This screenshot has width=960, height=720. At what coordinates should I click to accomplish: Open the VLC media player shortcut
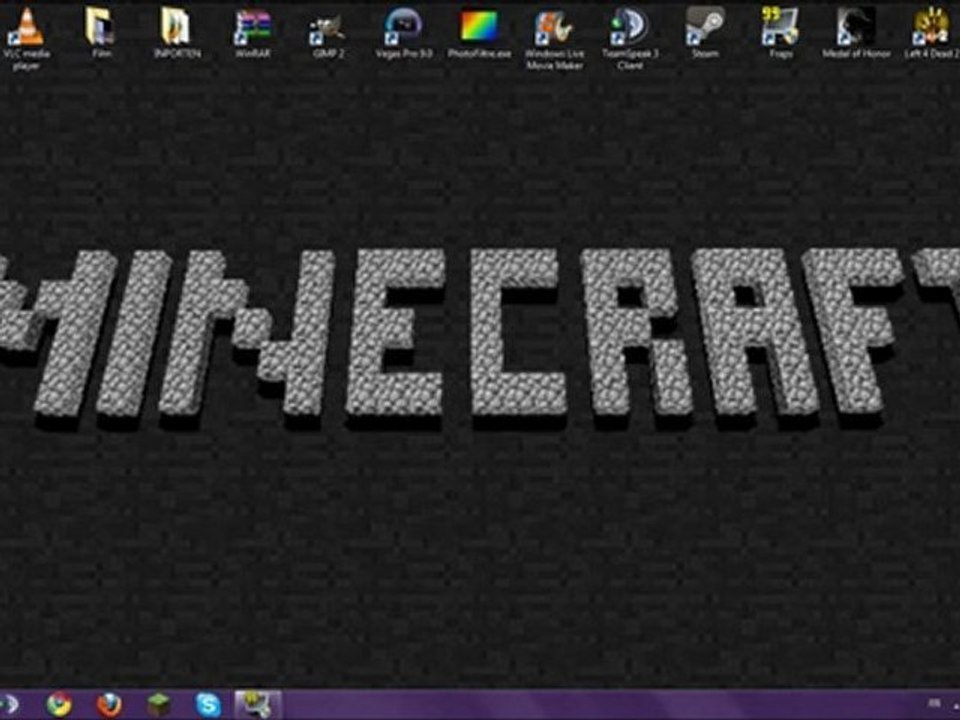pos(26,37)
